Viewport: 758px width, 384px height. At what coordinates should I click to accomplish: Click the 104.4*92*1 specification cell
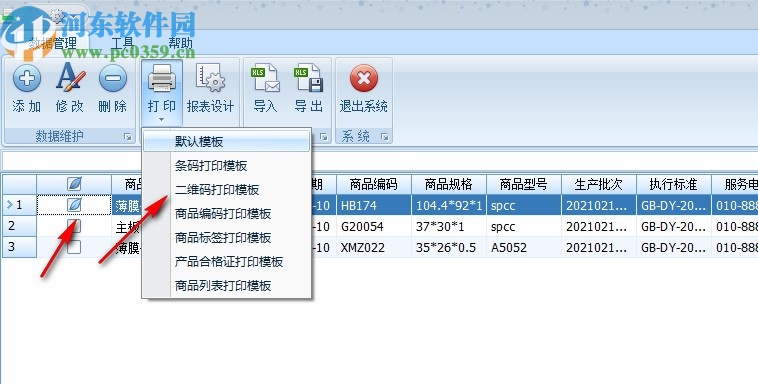click(x=449, y=205)
